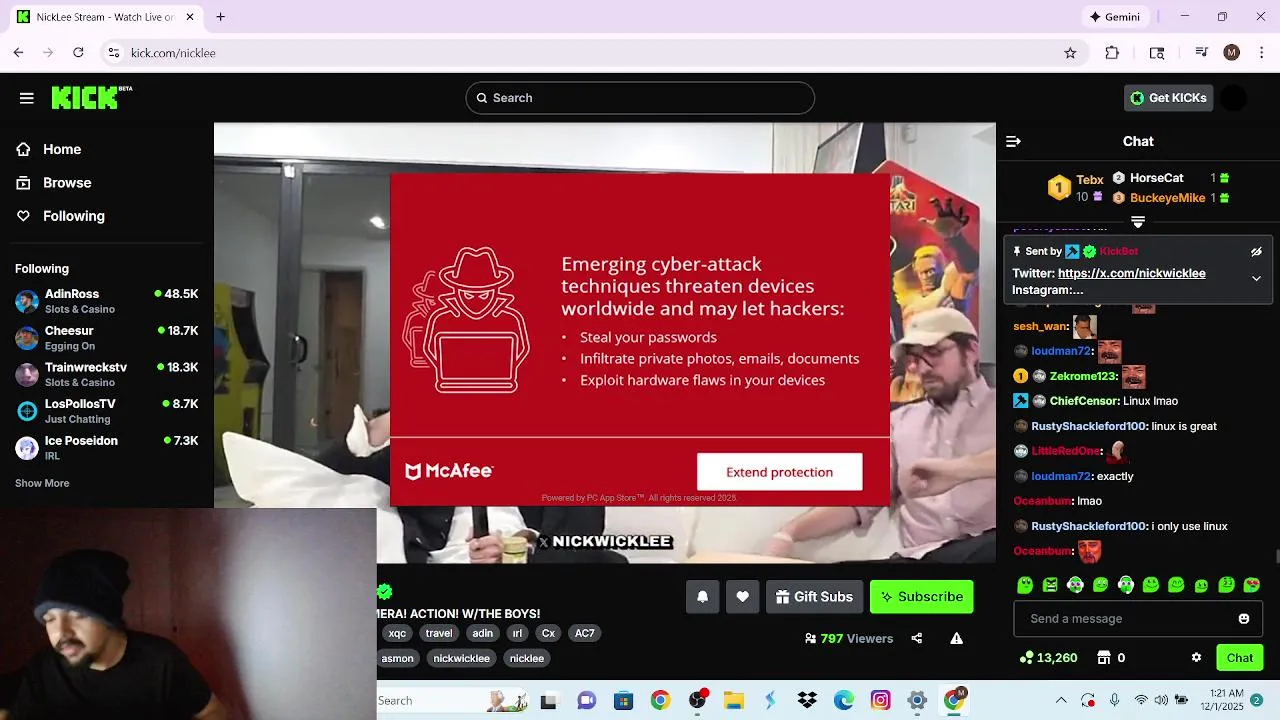1280x720 pixels.
Task: Click the Gift Subs button
Action: pos(814,597)
